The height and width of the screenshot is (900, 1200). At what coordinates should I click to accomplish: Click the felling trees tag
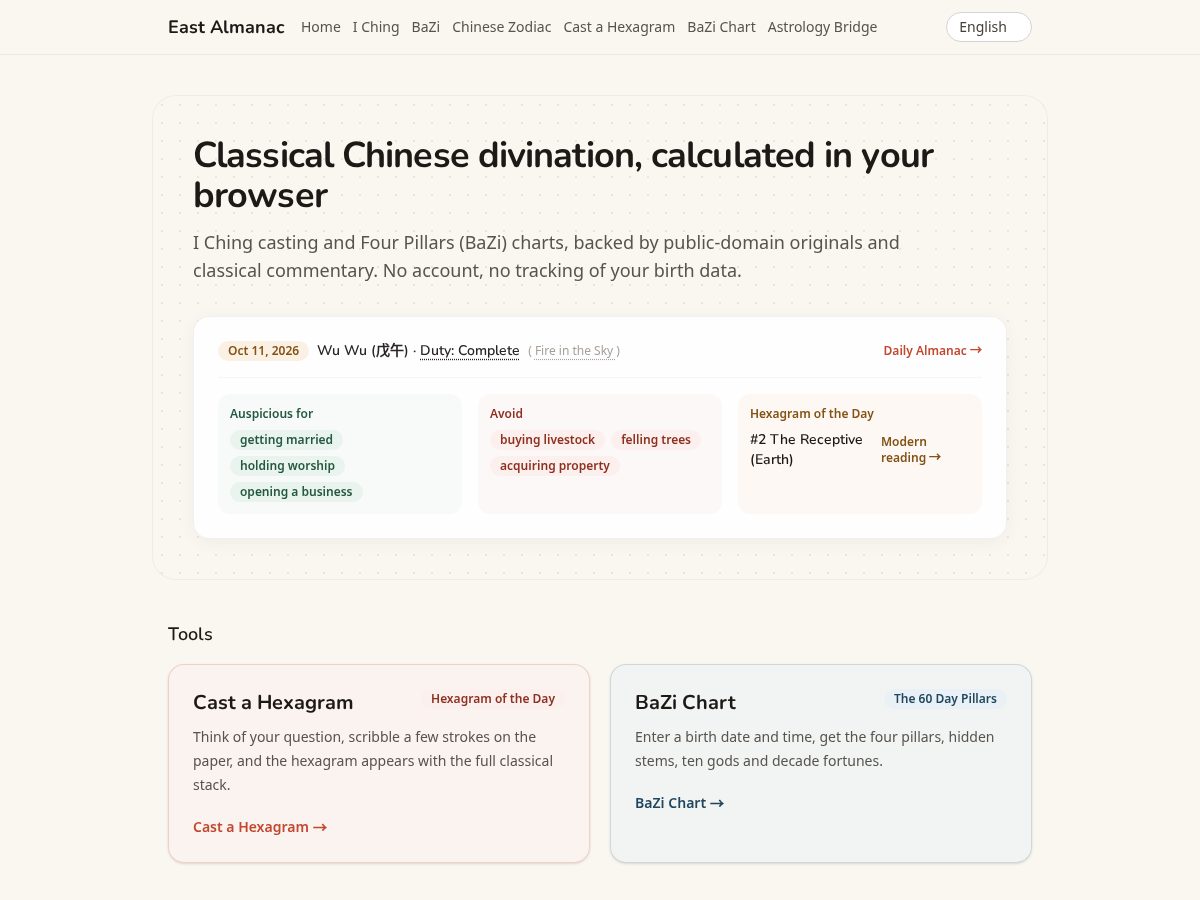[656, 440]
